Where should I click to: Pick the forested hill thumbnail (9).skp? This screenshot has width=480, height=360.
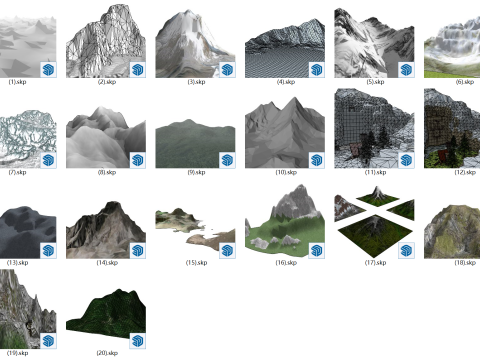pyautogui.click(x=195, y=143)
